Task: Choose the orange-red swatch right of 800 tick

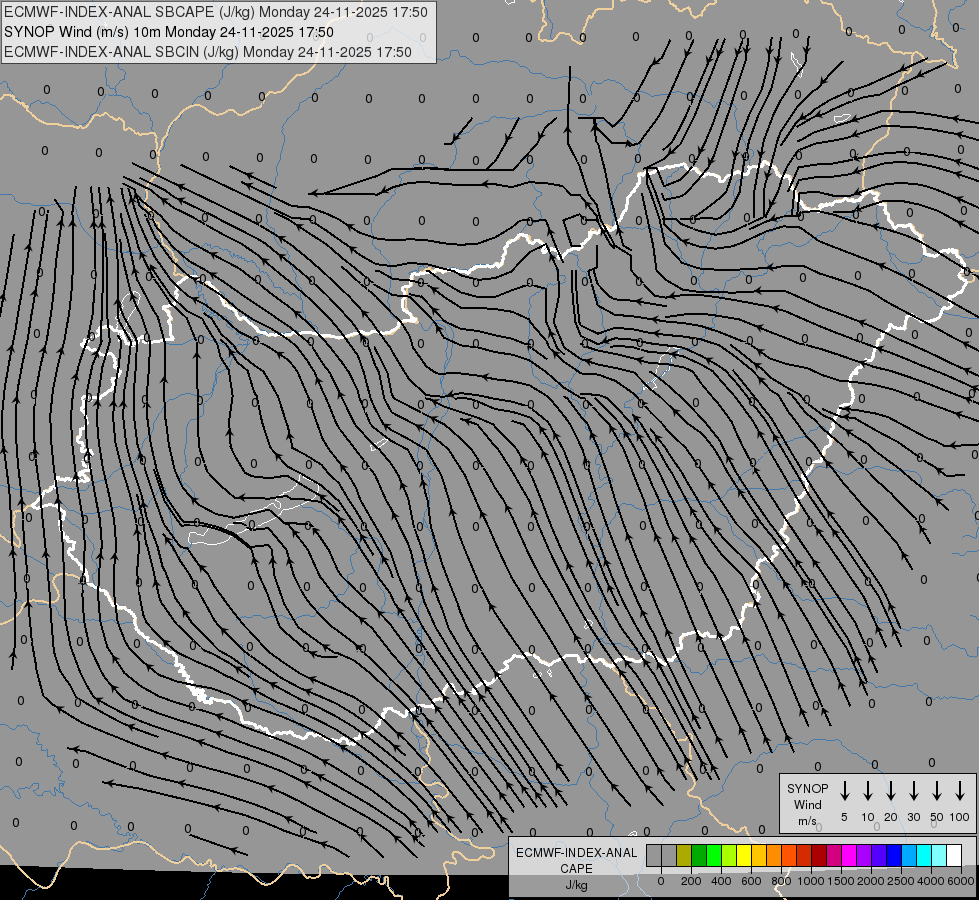Action: (790, 855)
